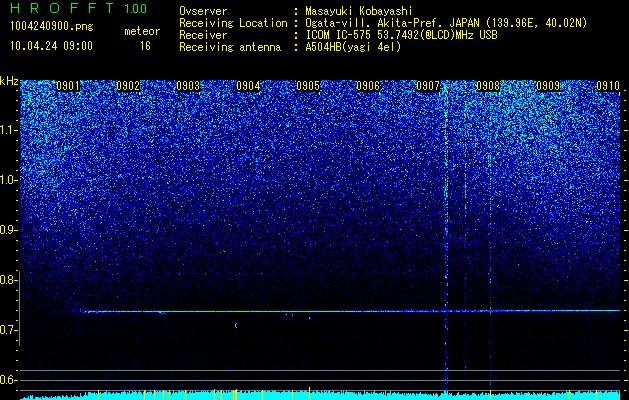Screen dimensions: 629x400
Task: Click the version number 1.0.0
Action: click(136, 9)
